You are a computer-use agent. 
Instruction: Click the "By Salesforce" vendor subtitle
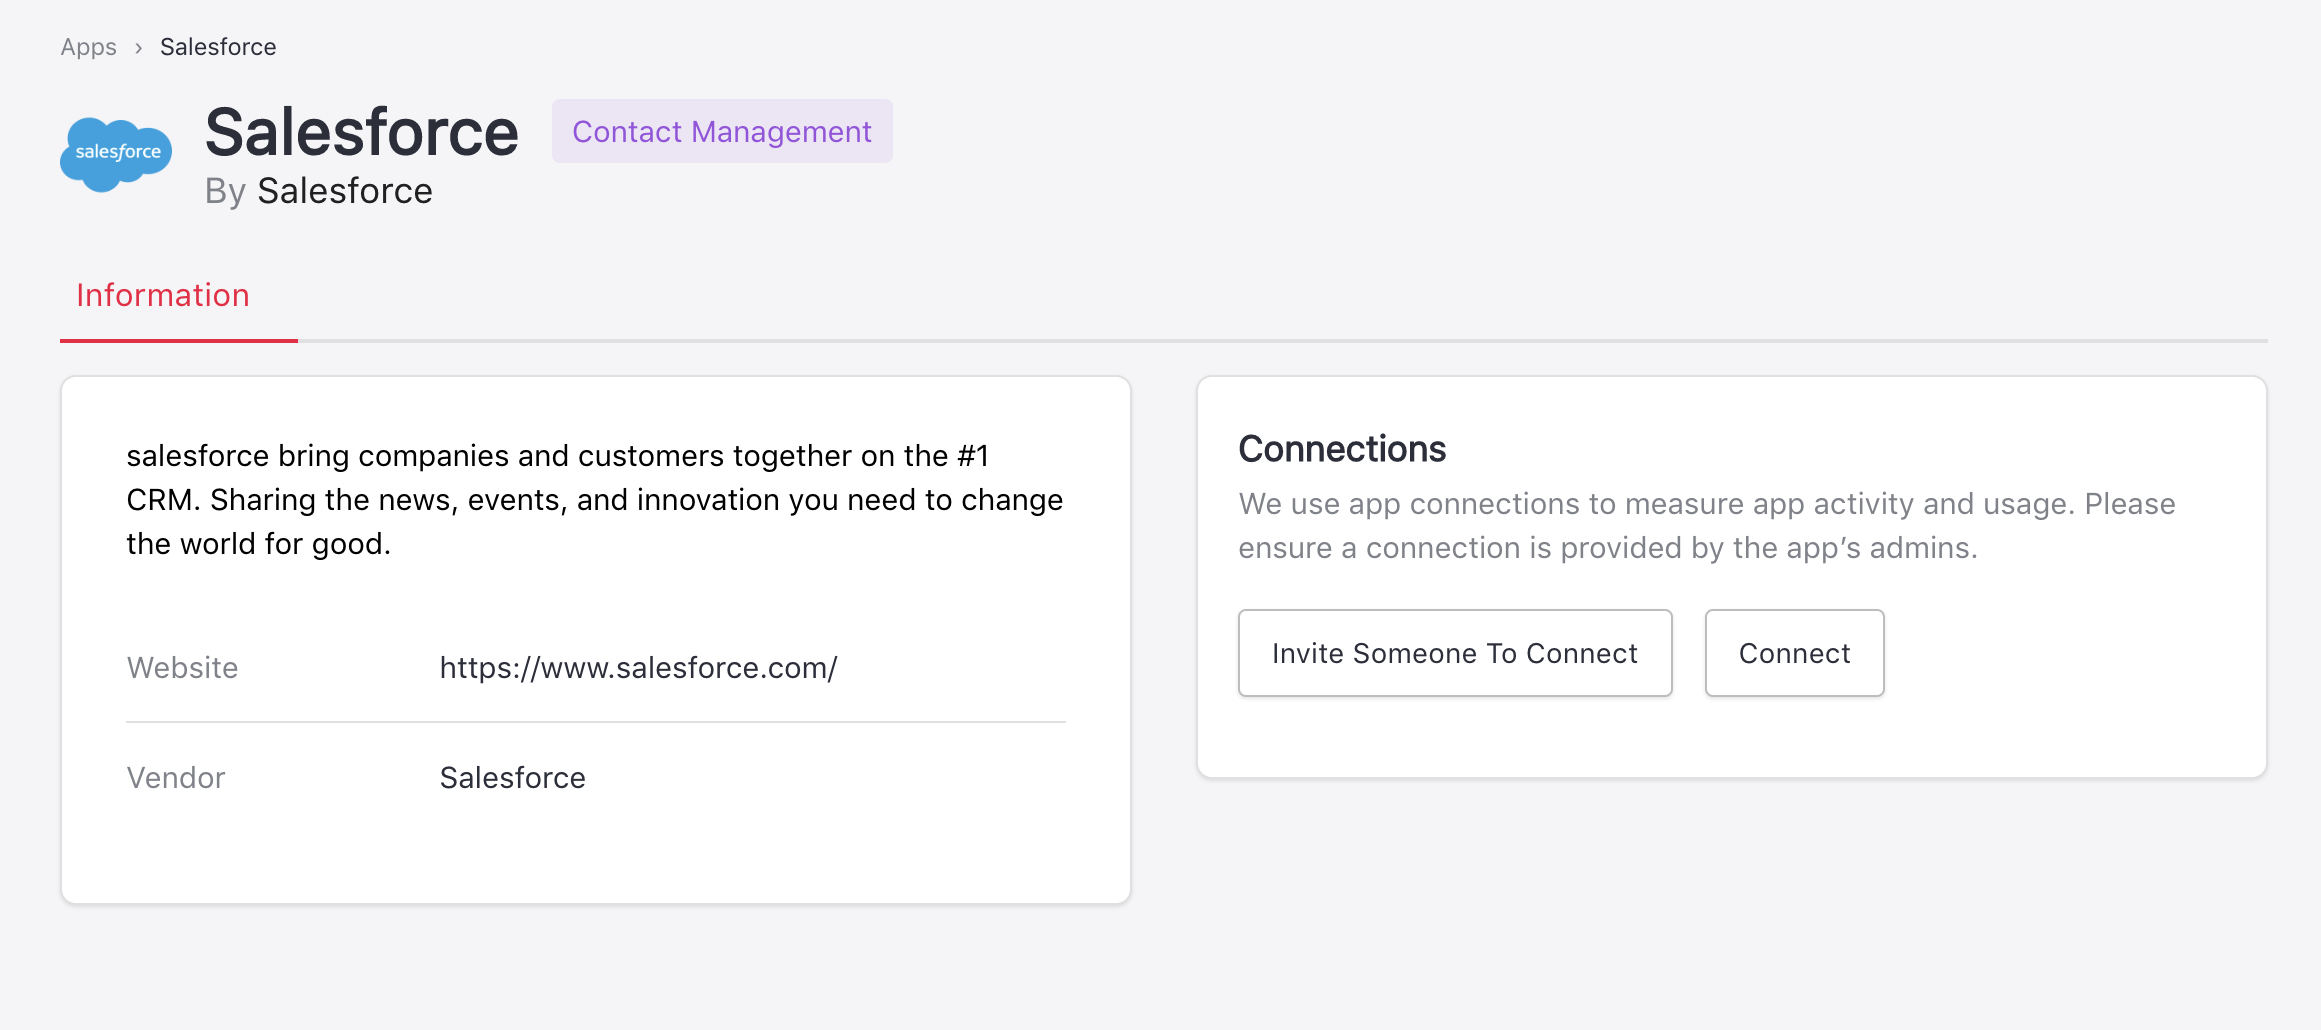click(x=318, y=191)
